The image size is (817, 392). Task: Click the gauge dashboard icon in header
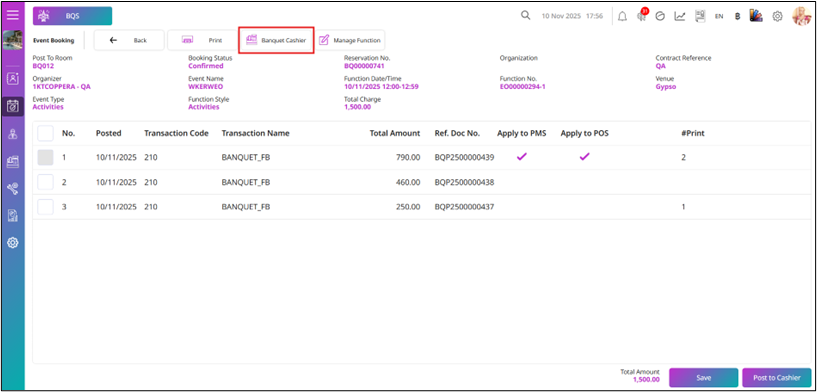click(660, 16)
